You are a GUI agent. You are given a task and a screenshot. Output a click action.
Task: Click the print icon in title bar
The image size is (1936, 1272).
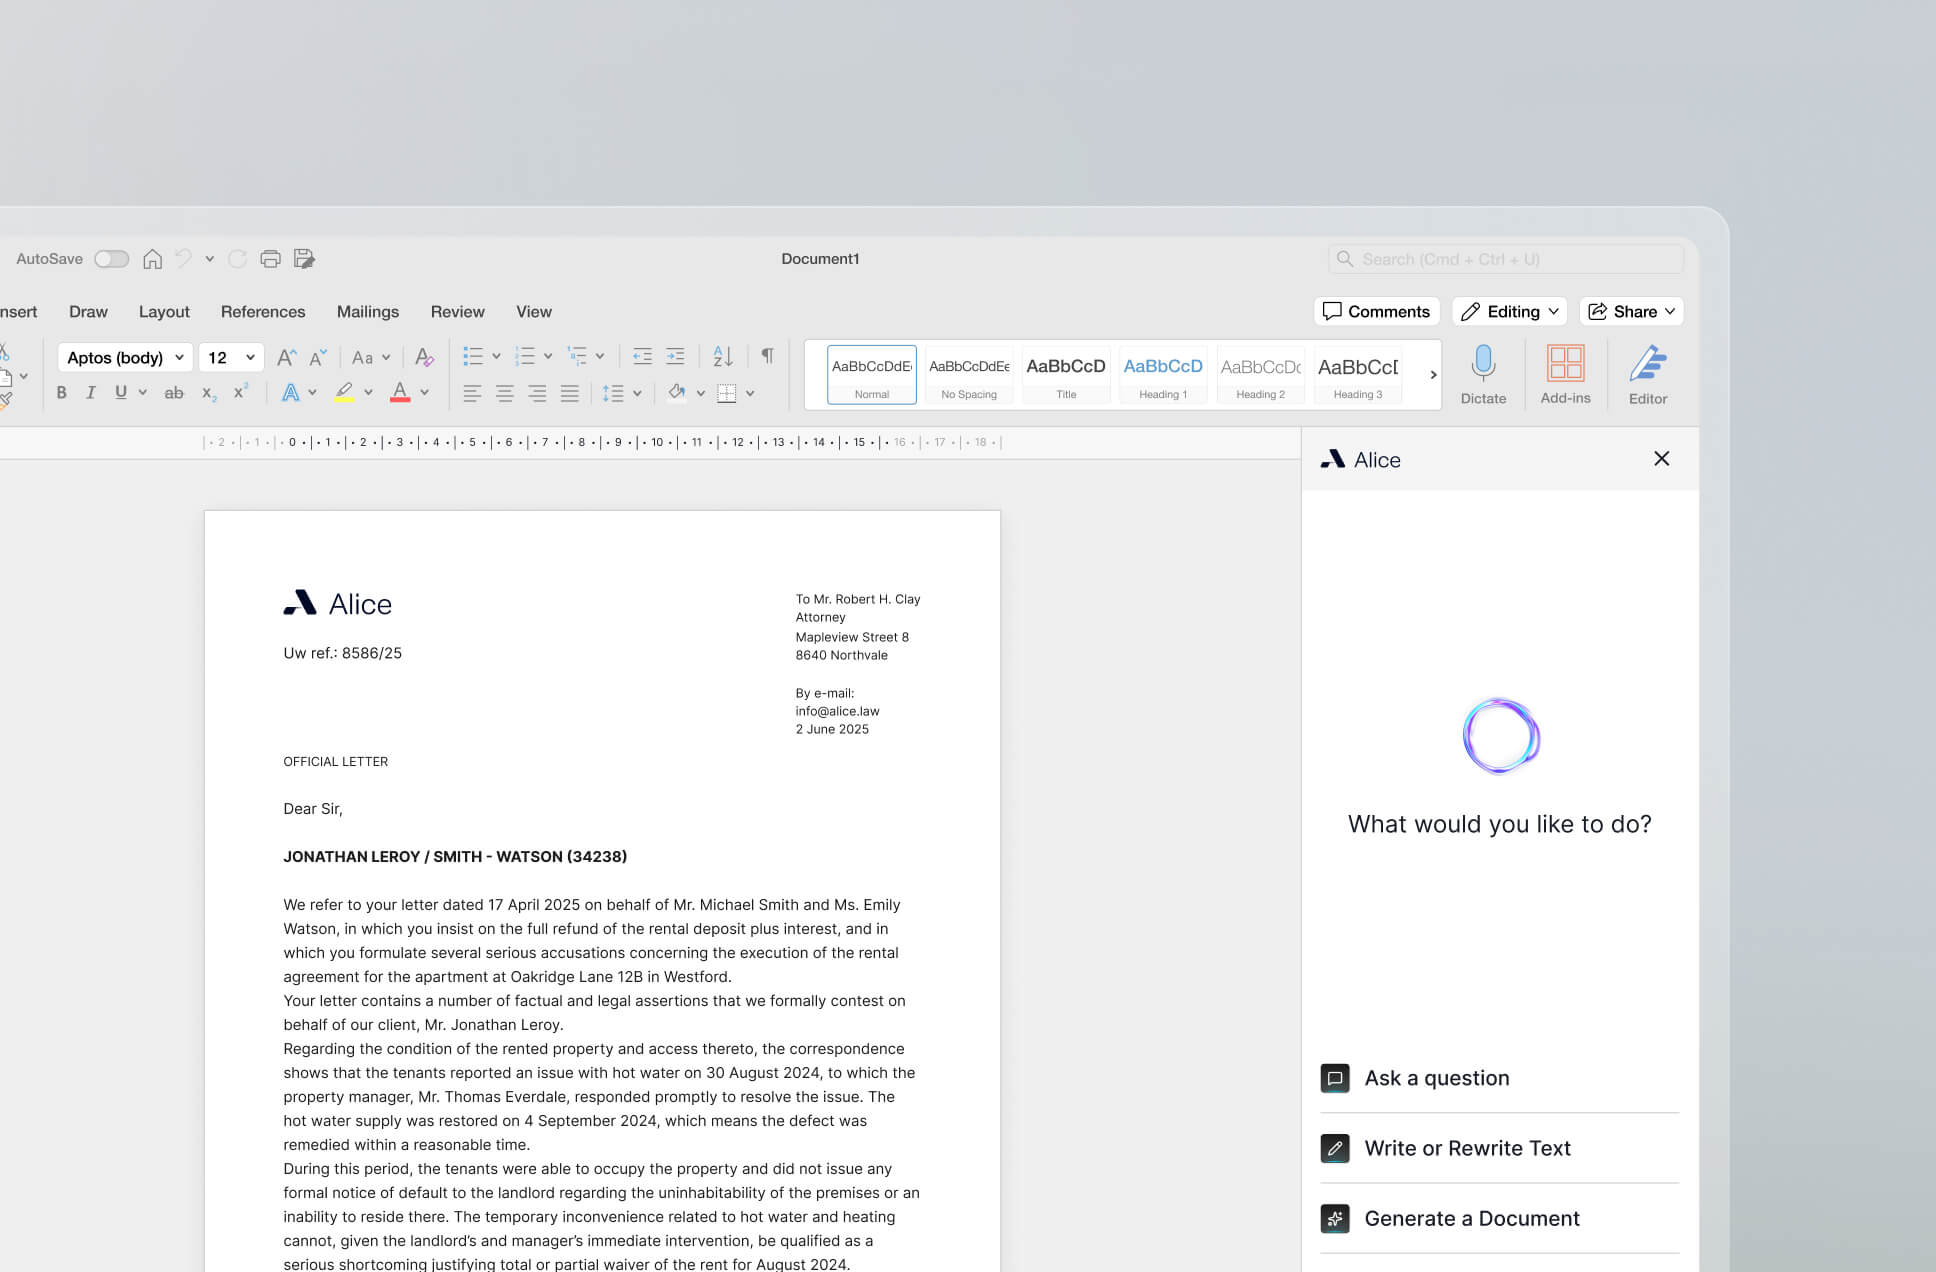pos(270,259)
